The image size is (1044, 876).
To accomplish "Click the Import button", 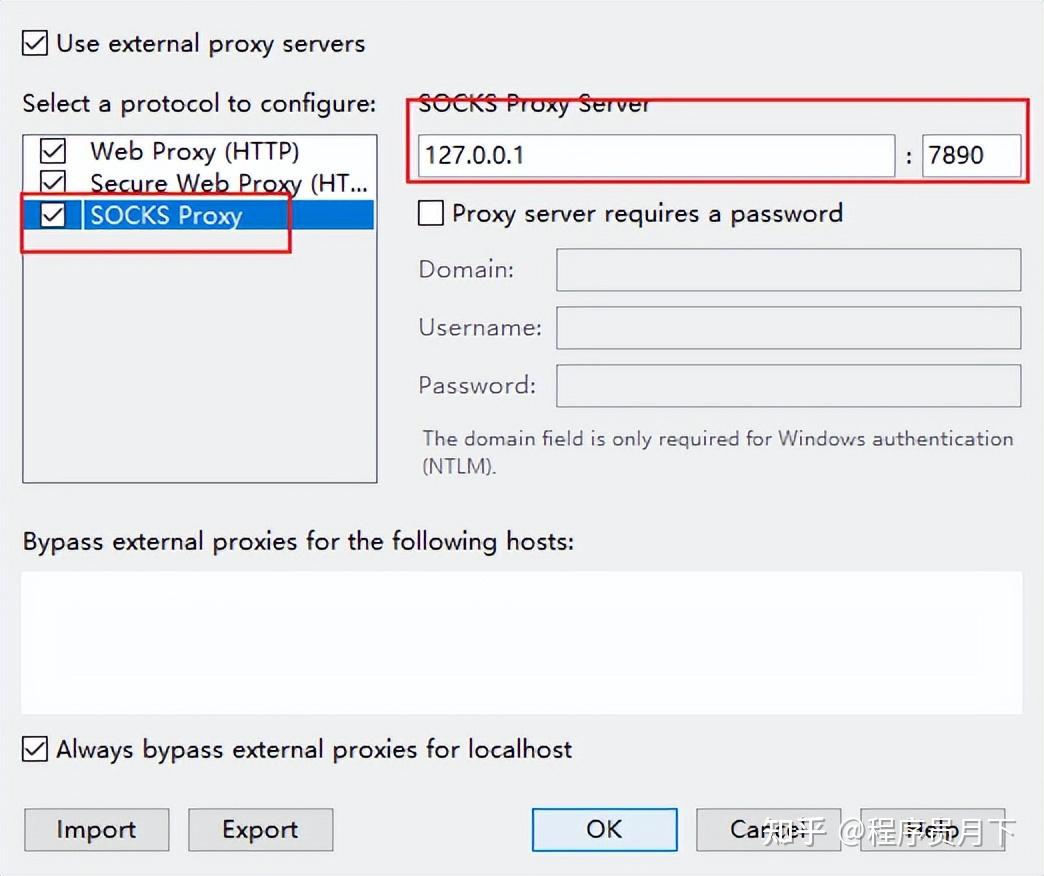I will [x=96, y=829].
